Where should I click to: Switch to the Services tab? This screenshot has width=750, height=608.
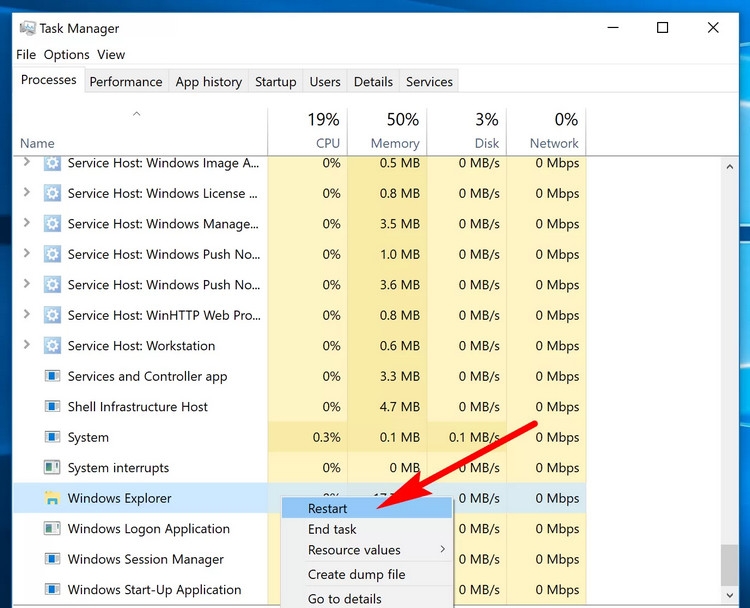pos(429,82)
